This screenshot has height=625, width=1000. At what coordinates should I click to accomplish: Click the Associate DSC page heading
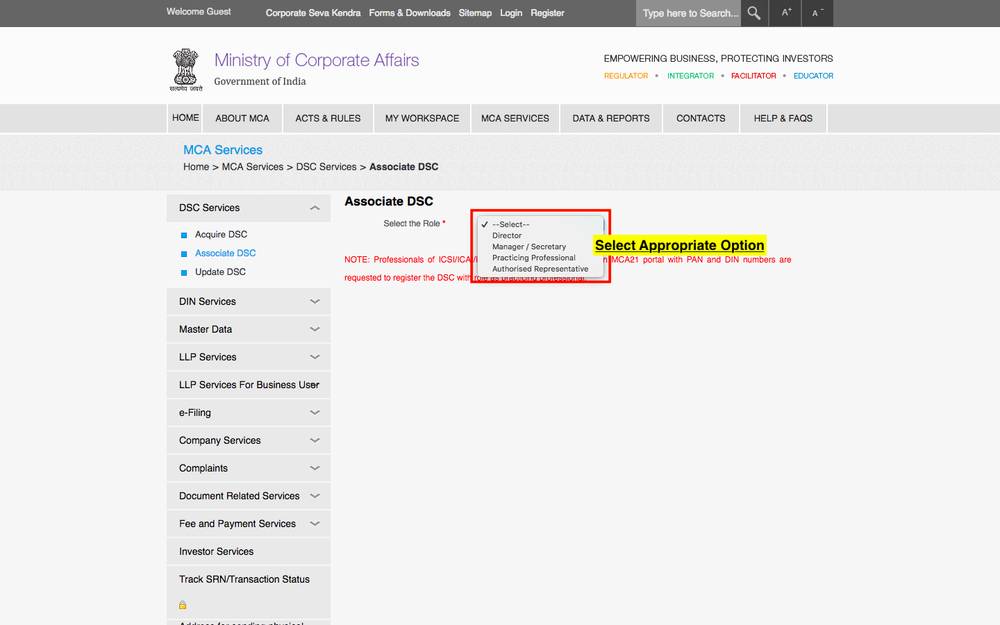coord(388,202)
